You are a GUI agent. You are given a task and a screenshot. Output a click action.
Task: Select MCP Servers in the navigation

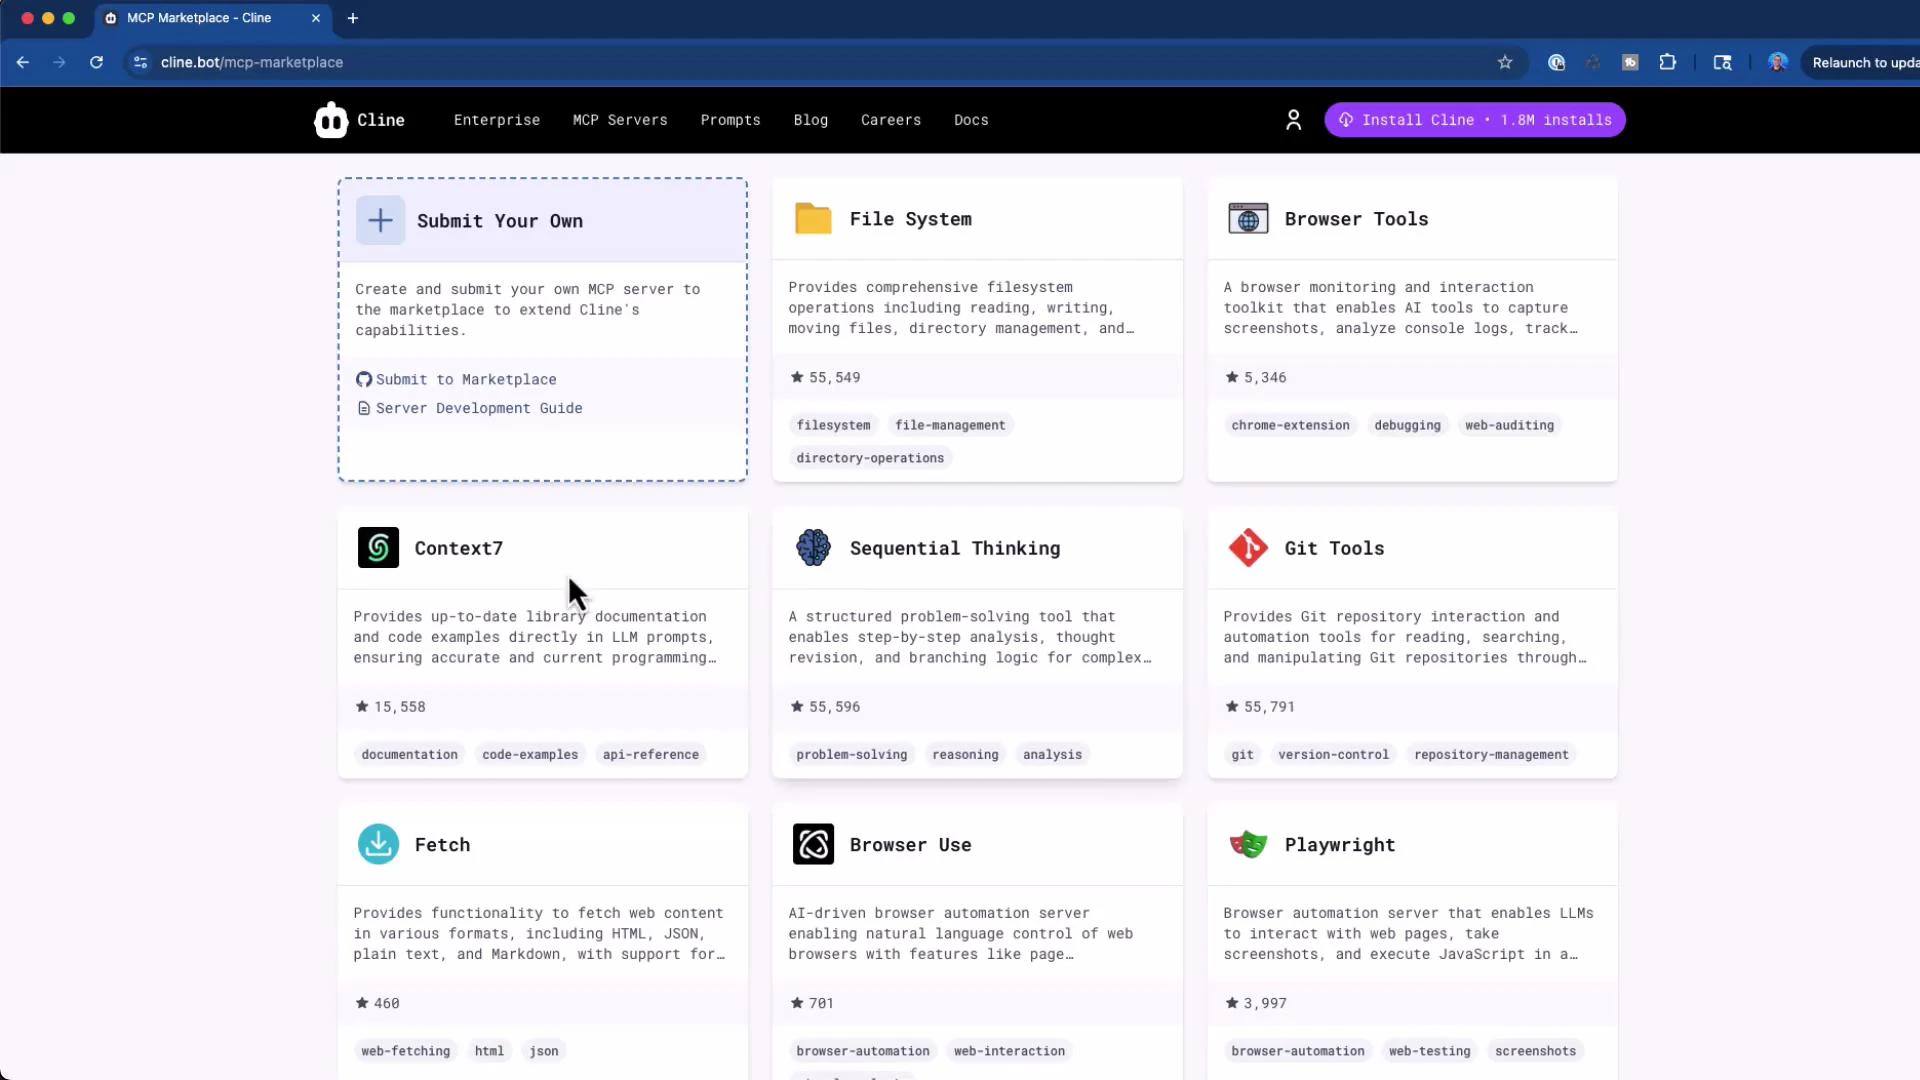[620, 120]
